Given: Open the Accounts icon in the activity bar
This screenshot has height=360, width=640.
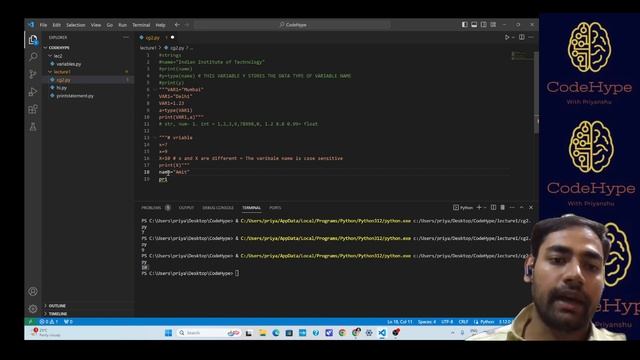Looking at the screenshot, I should 33,291.
